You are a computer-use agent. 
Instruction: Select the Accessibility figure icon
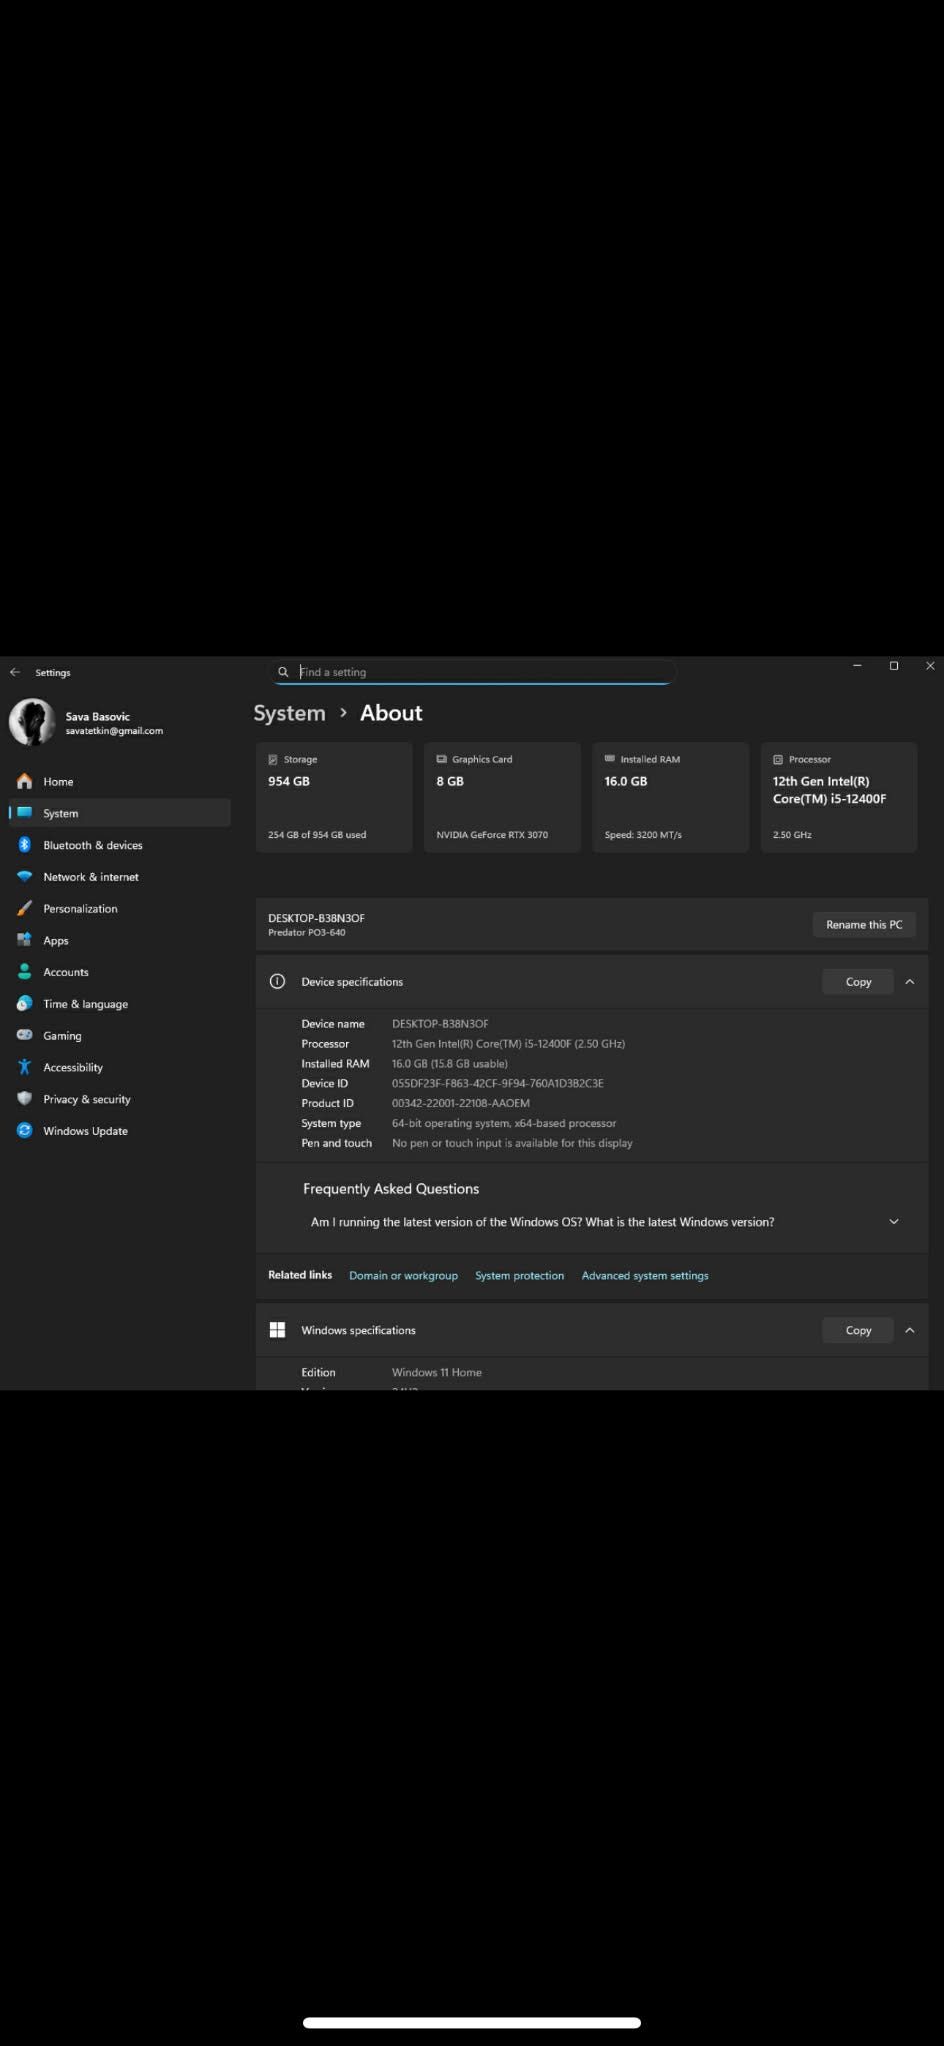tap(25, 1067)
